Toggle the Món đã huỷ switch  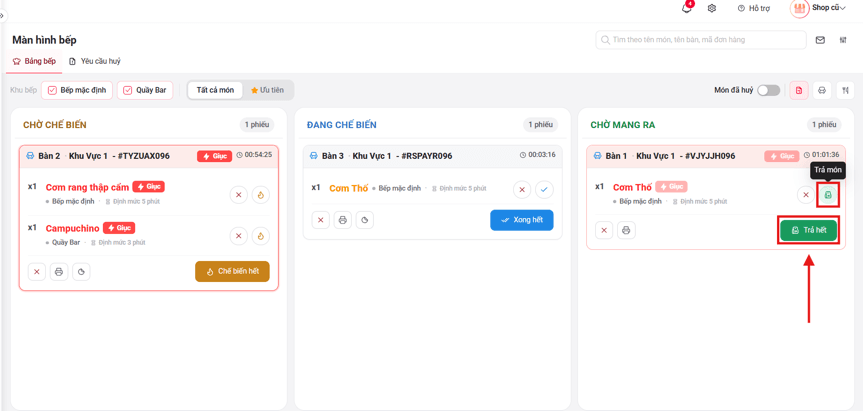768,90
